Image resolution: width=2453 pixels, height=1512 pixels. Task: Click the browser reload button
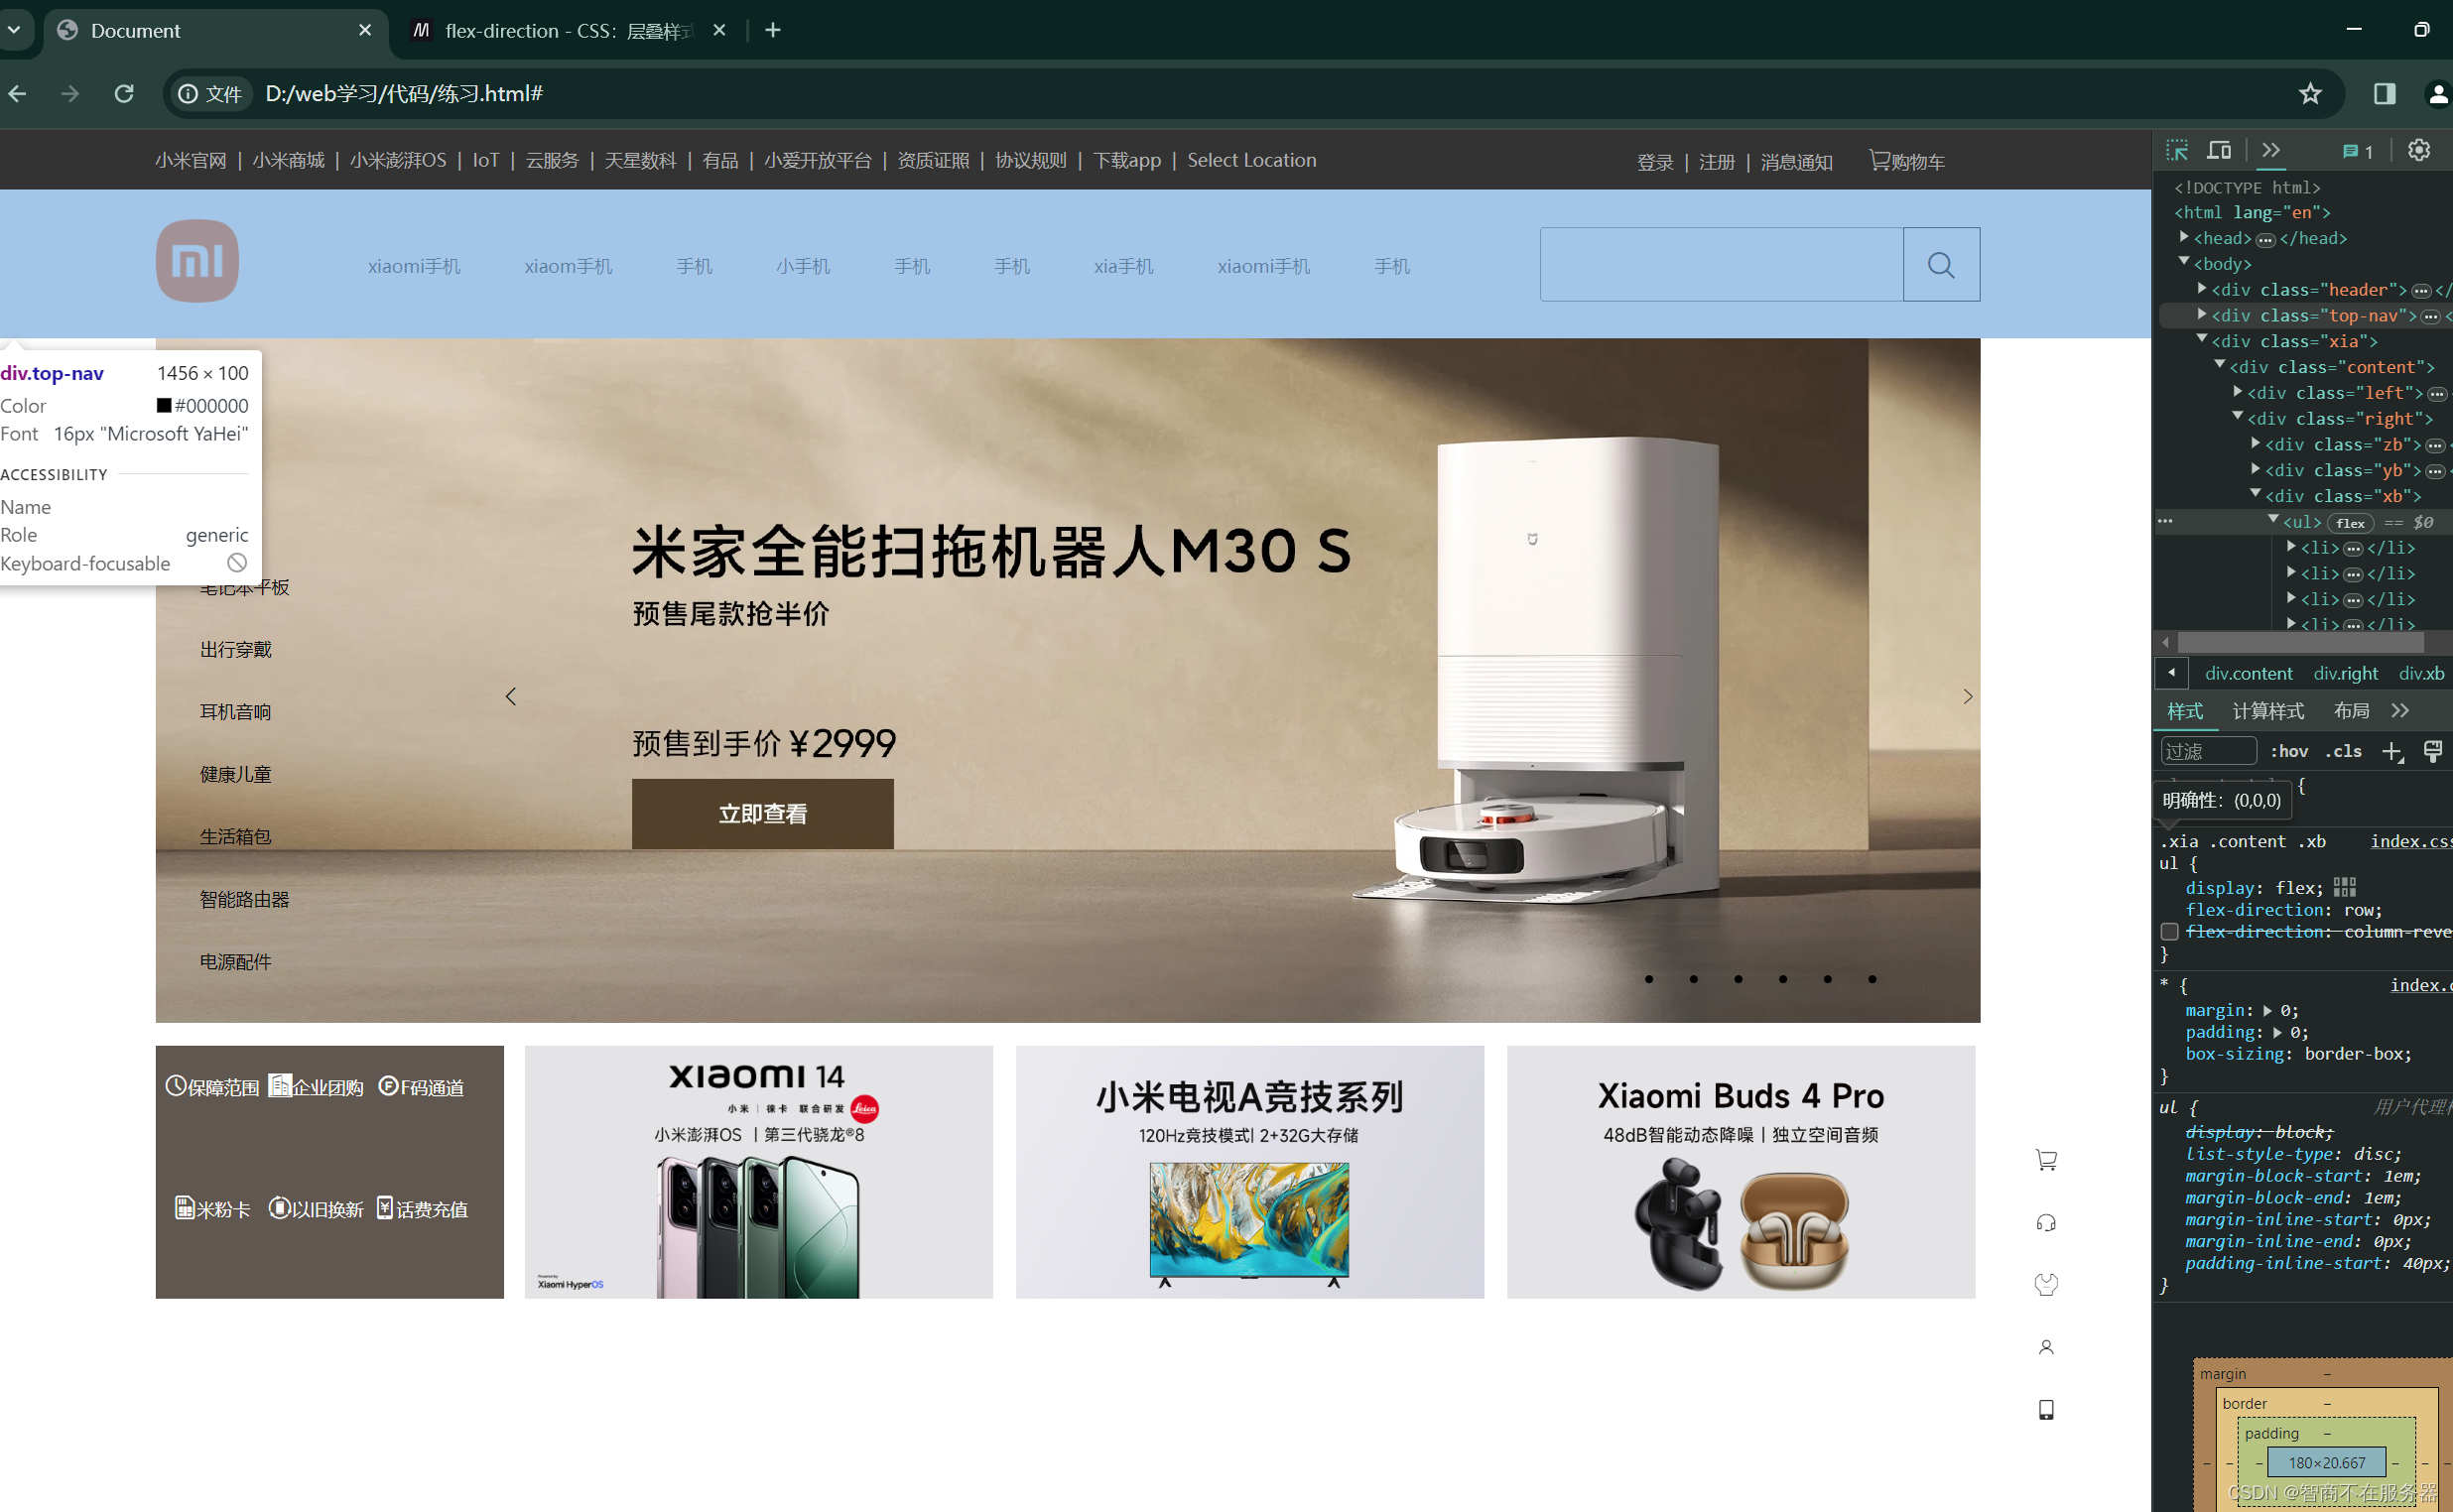click(x=124, y=93)
